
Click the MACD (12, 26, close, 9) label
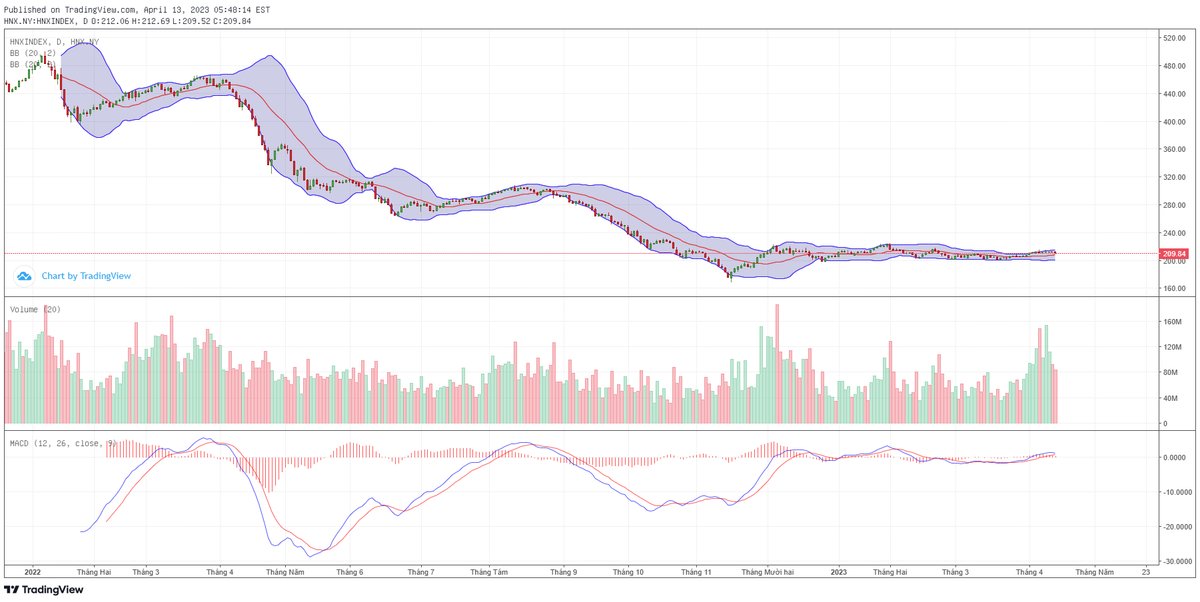click(63, 443)
